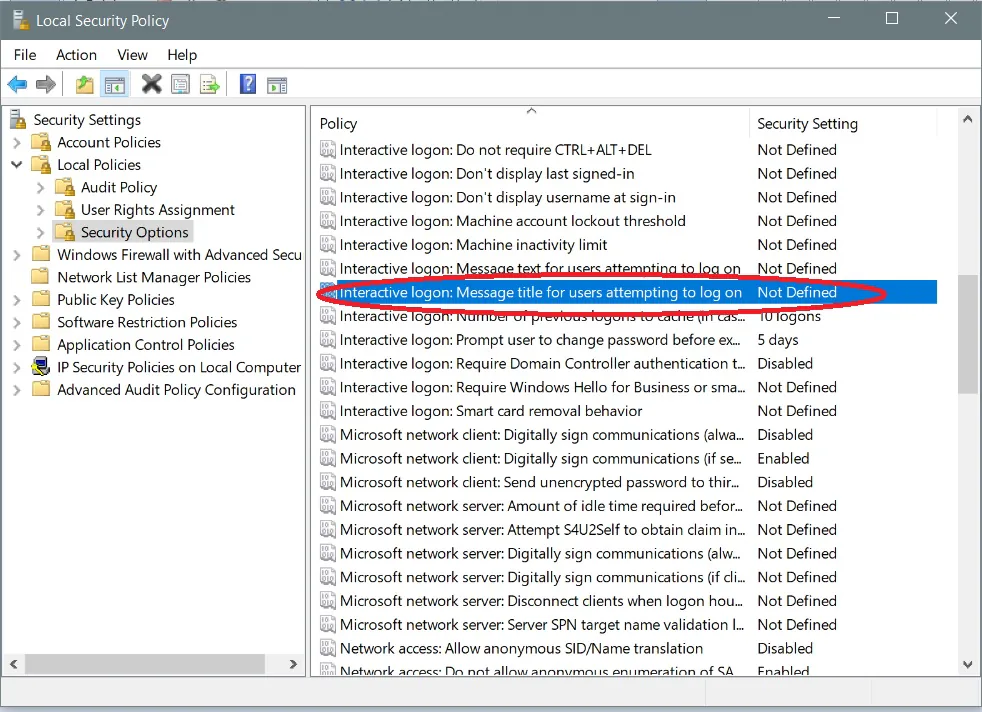Click the '5 days' security setting value
Screen dimensions: 982x712
(x=778, y=340)
